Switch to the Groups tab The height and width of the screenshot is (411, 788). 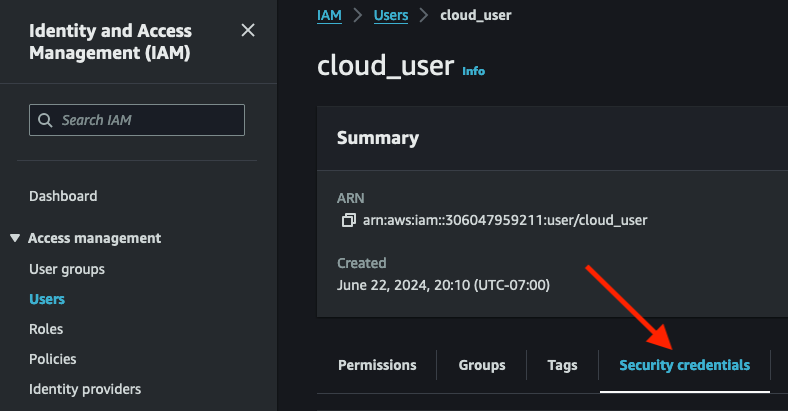[482, 365]
